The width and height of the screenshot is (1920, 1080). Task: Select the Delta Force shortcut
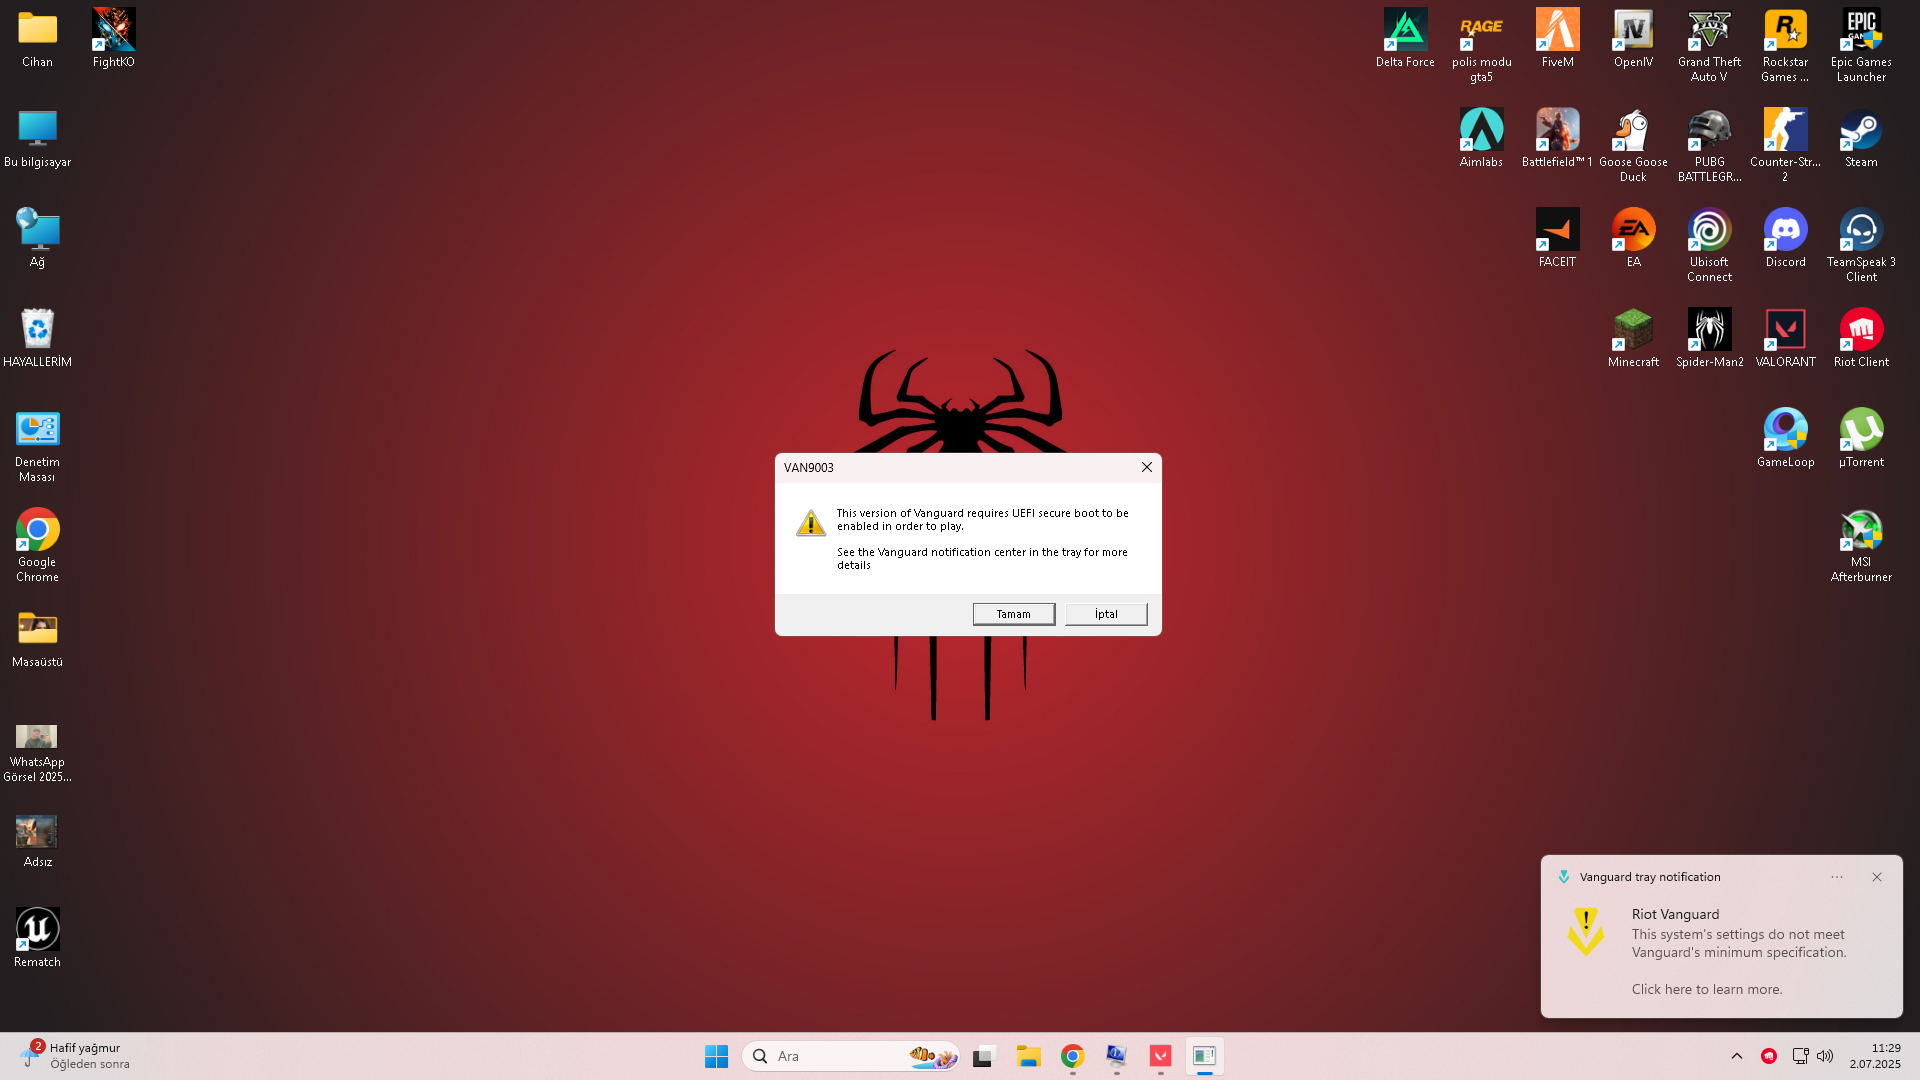pyautogui.click(x=1405, y=39)
